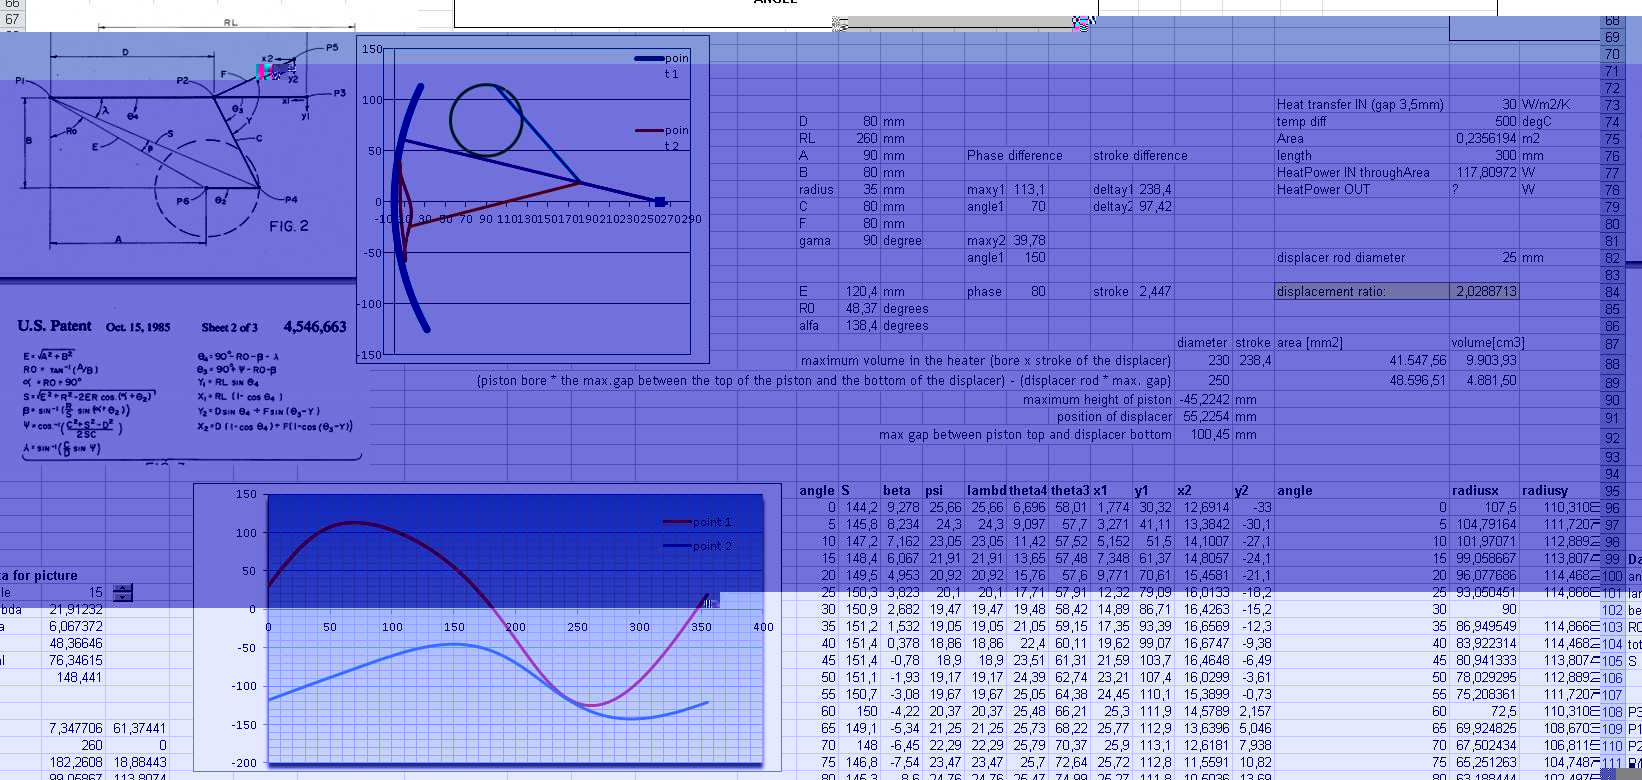The image size is (1642, 780).
Task: Select the value 55,2254
Action: point(1204,417)
